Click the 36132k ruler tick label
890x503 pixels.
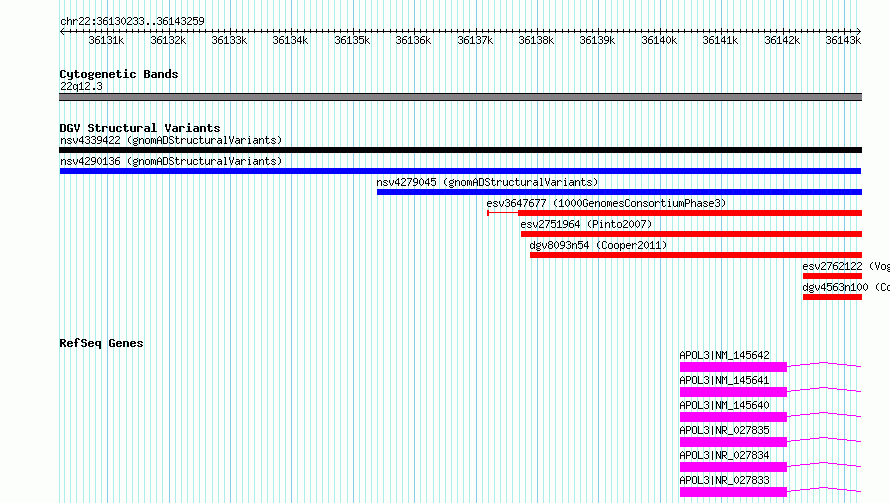(x=168, y=40)
